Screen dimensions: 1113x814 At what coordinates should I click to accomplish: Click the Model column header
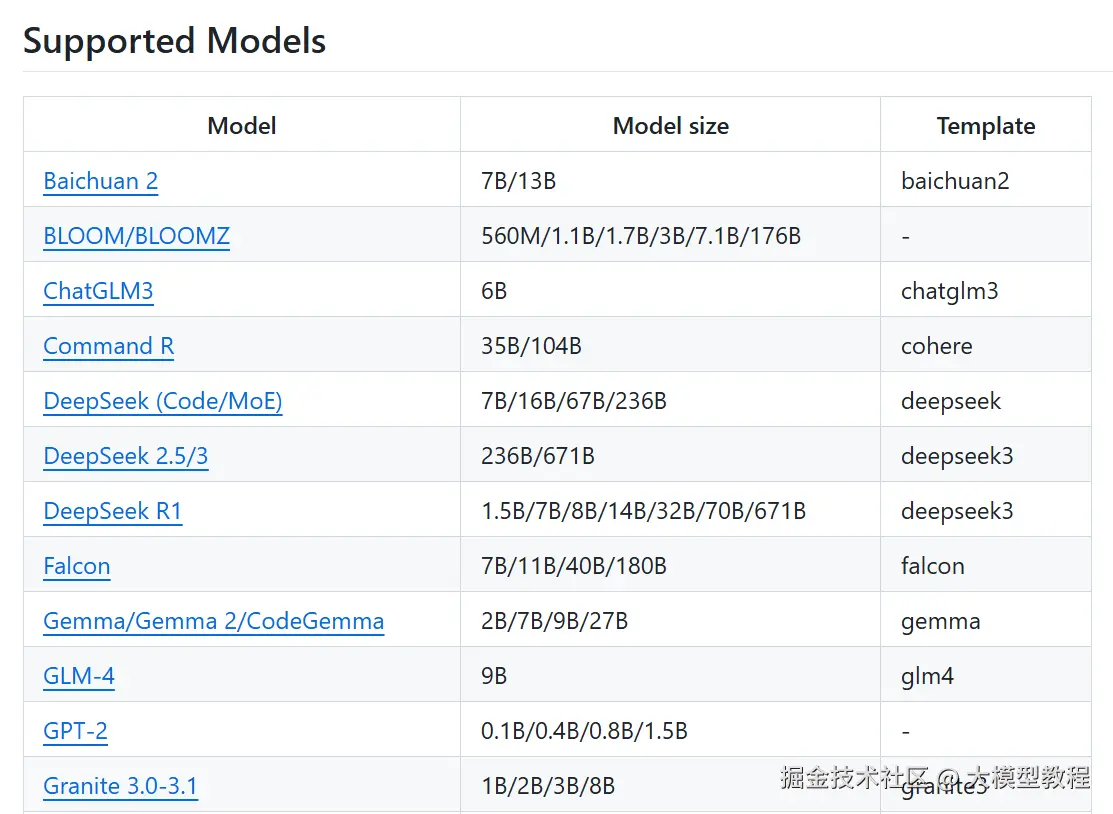pyautogui.click(x=242, y=126)
